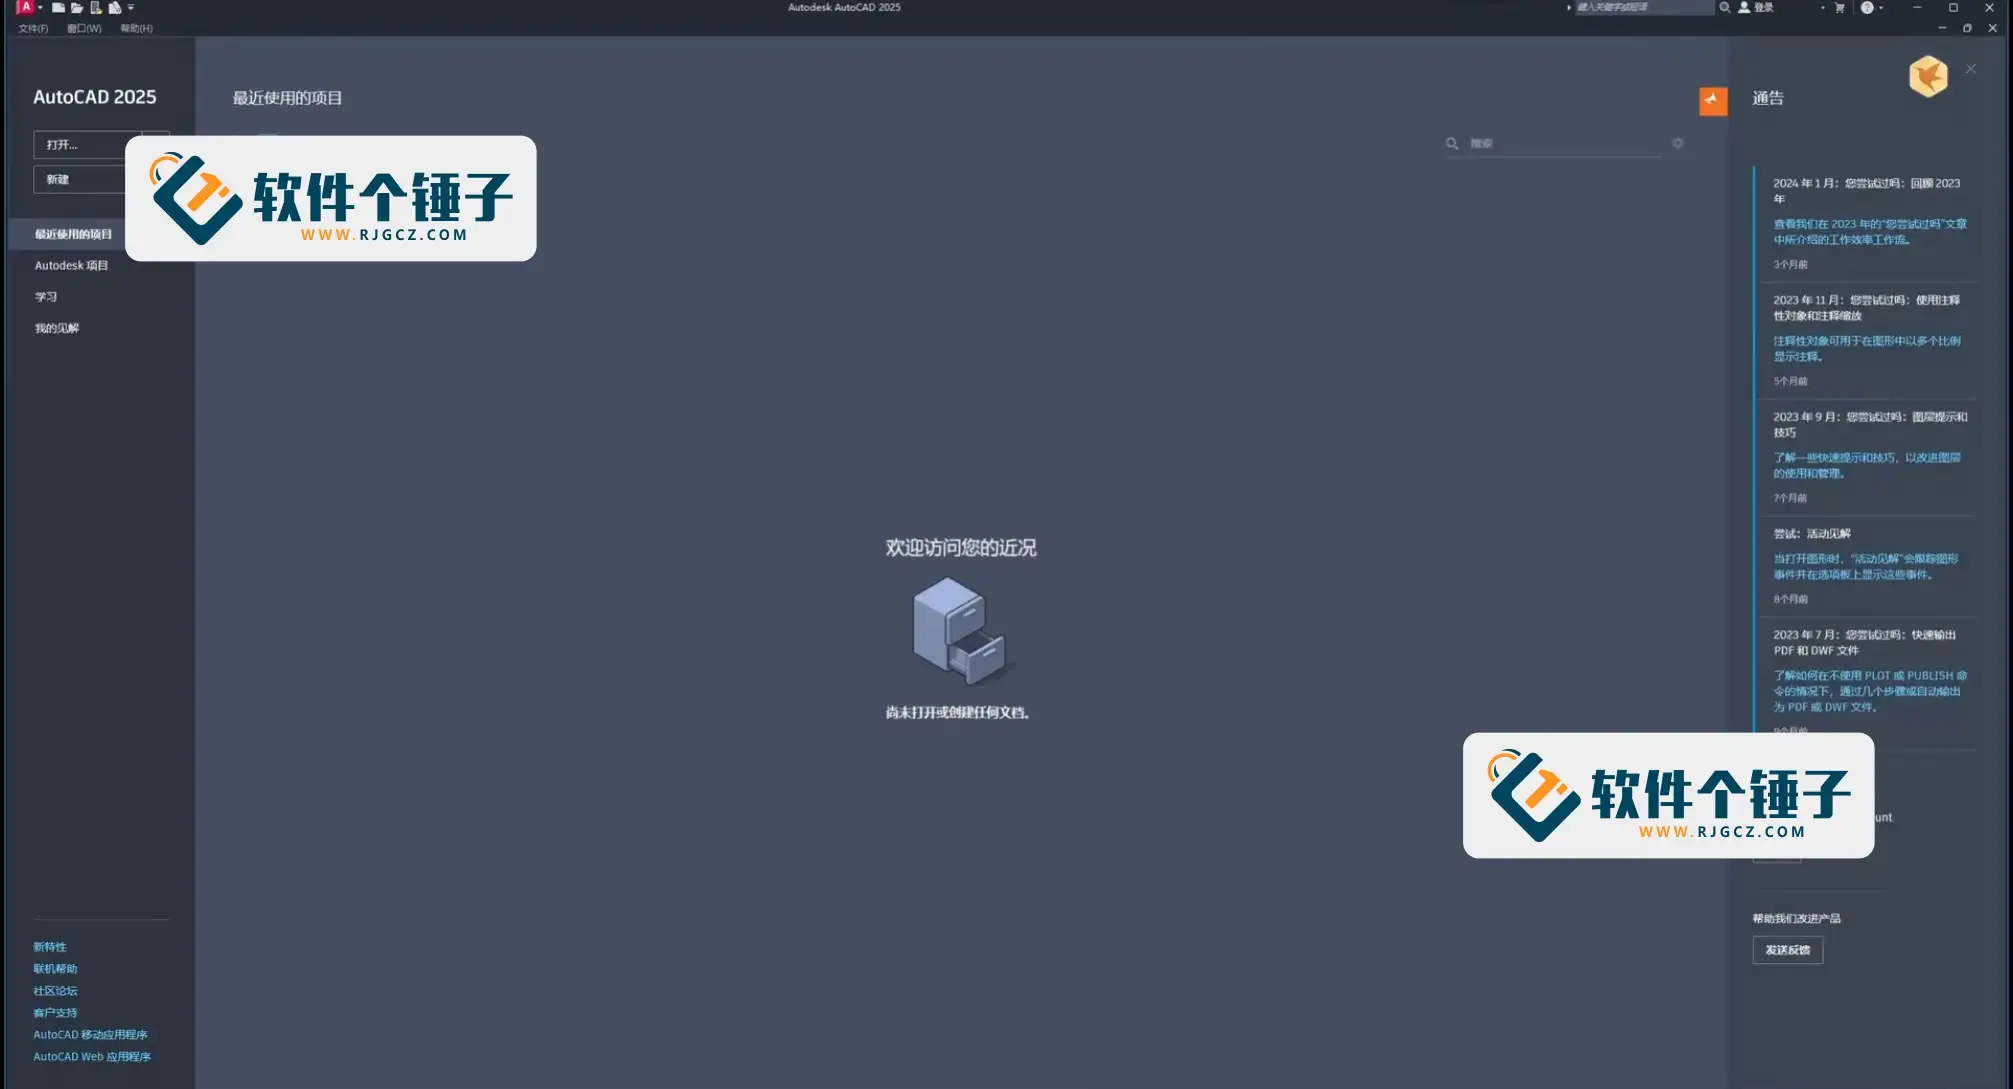This screenshot has width=2013, height=1089.
Task: Click the magnifier search icon in the title bar
Action: click(1725, 7)
